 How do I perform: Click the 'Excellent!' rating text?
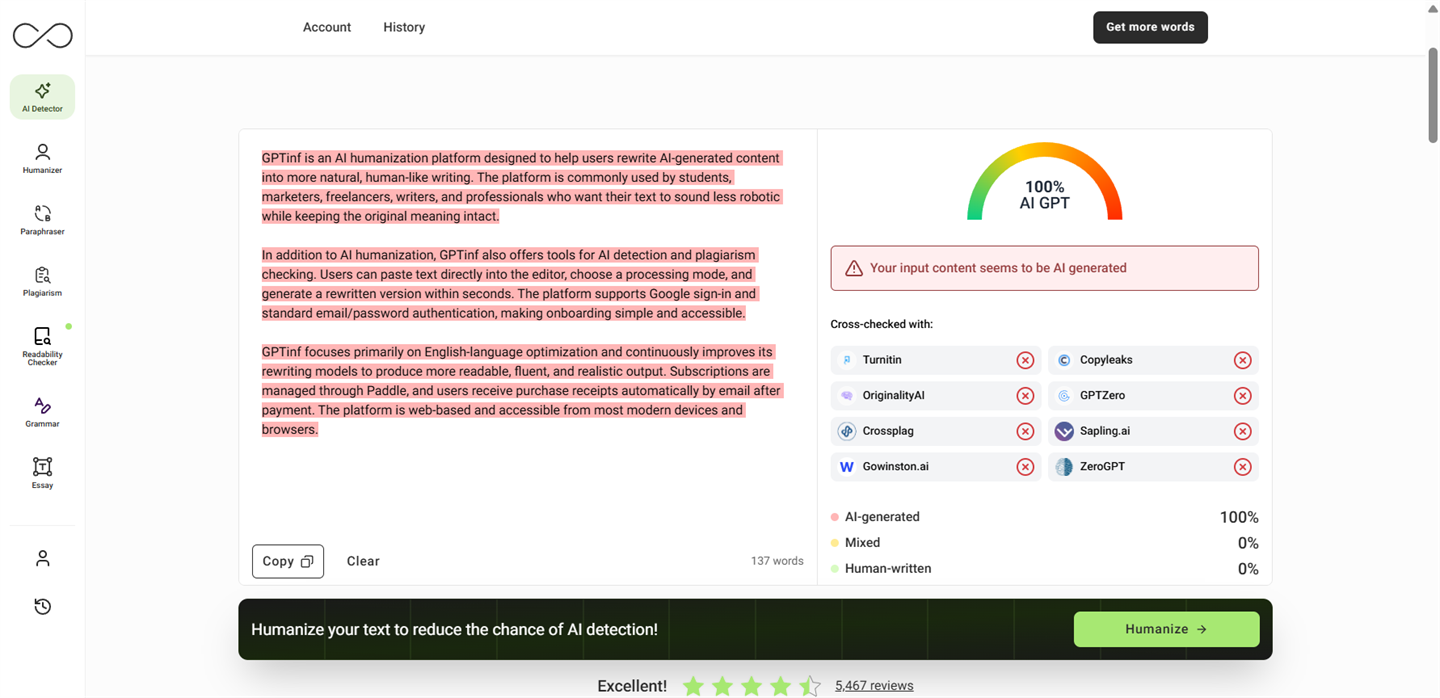pyautogui.click(x=632, y=686)
